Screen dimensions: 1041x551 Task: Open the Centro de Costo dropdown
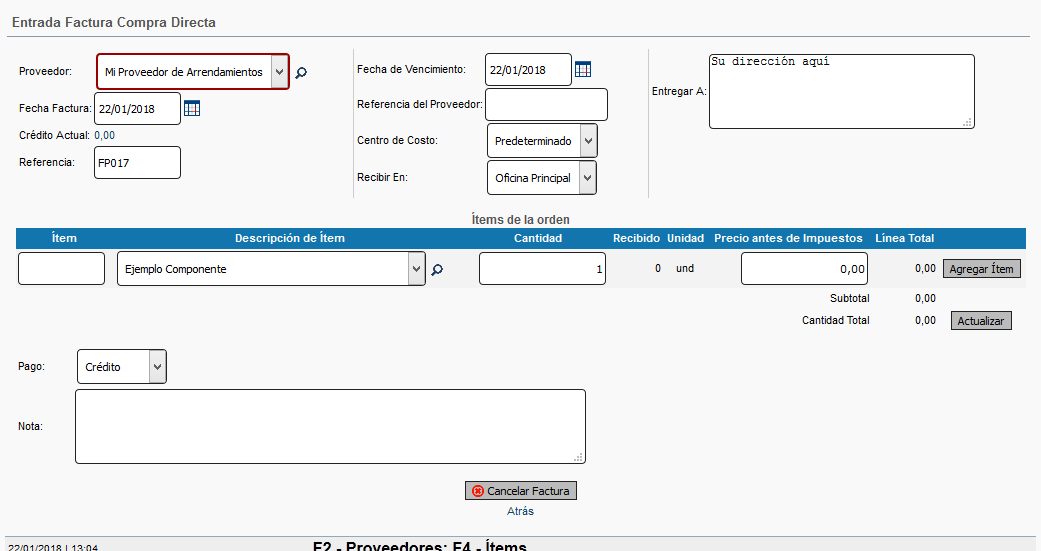coord(588,141)
